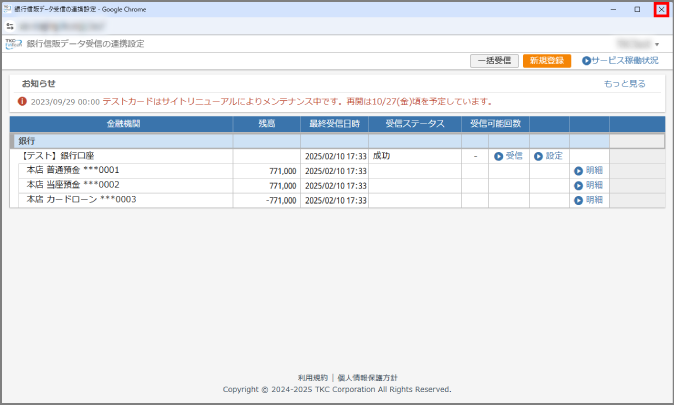
Task: Open 設定 for the 【テスト】銀行口座 row
Action: coord(537,156)
